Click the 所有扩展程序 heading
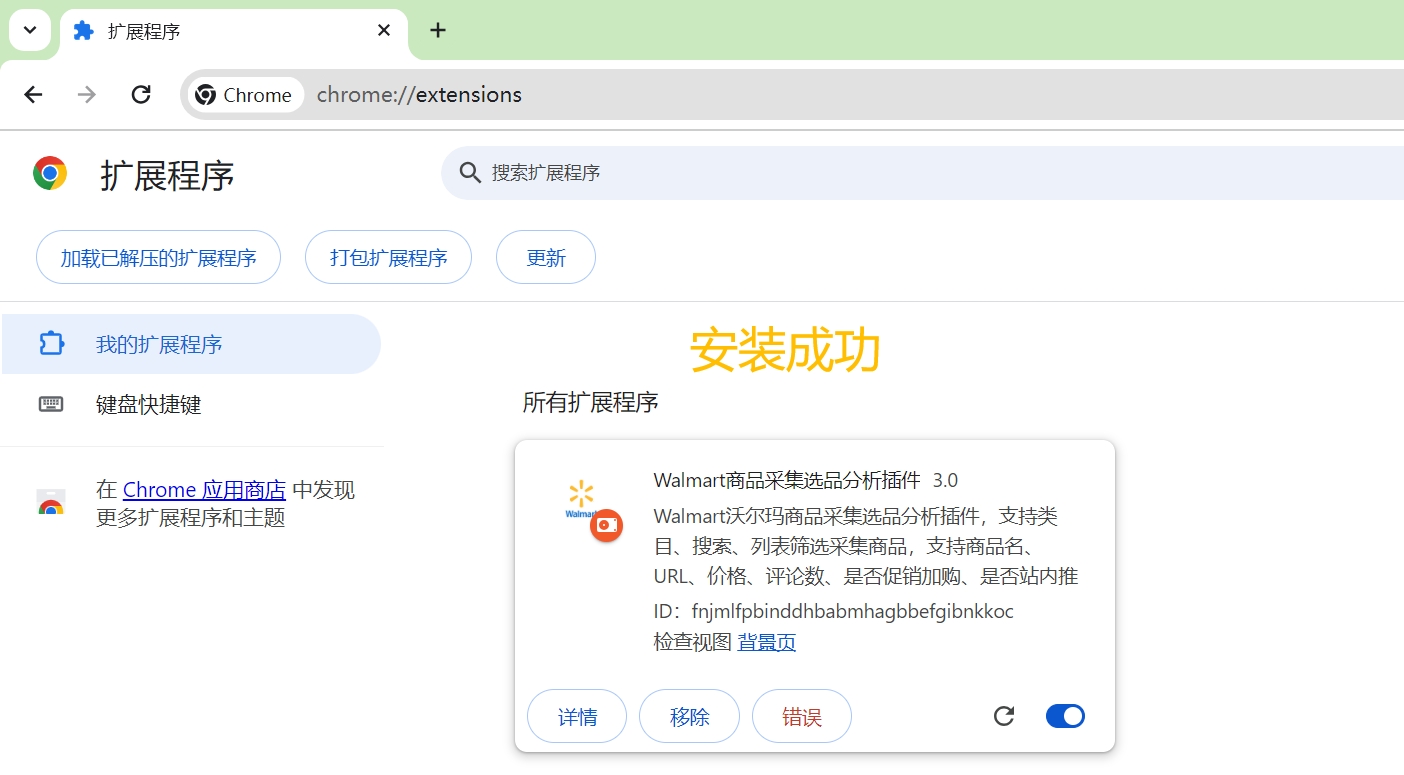The image size is (1404, 775). tap(590, 403)
